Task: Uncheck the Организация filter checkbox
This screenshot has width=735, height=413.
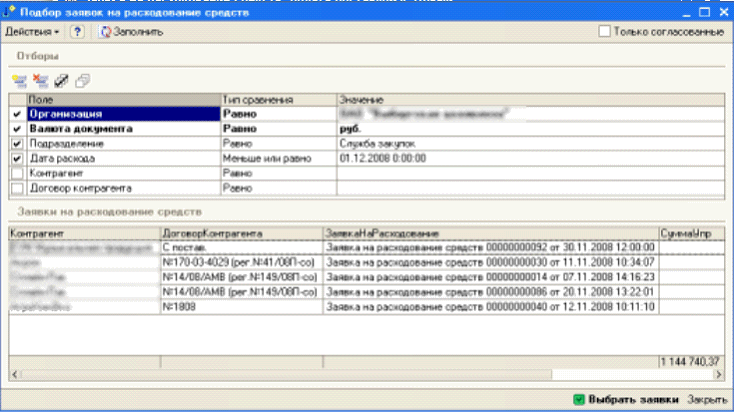Action: [x=17, y=114]
